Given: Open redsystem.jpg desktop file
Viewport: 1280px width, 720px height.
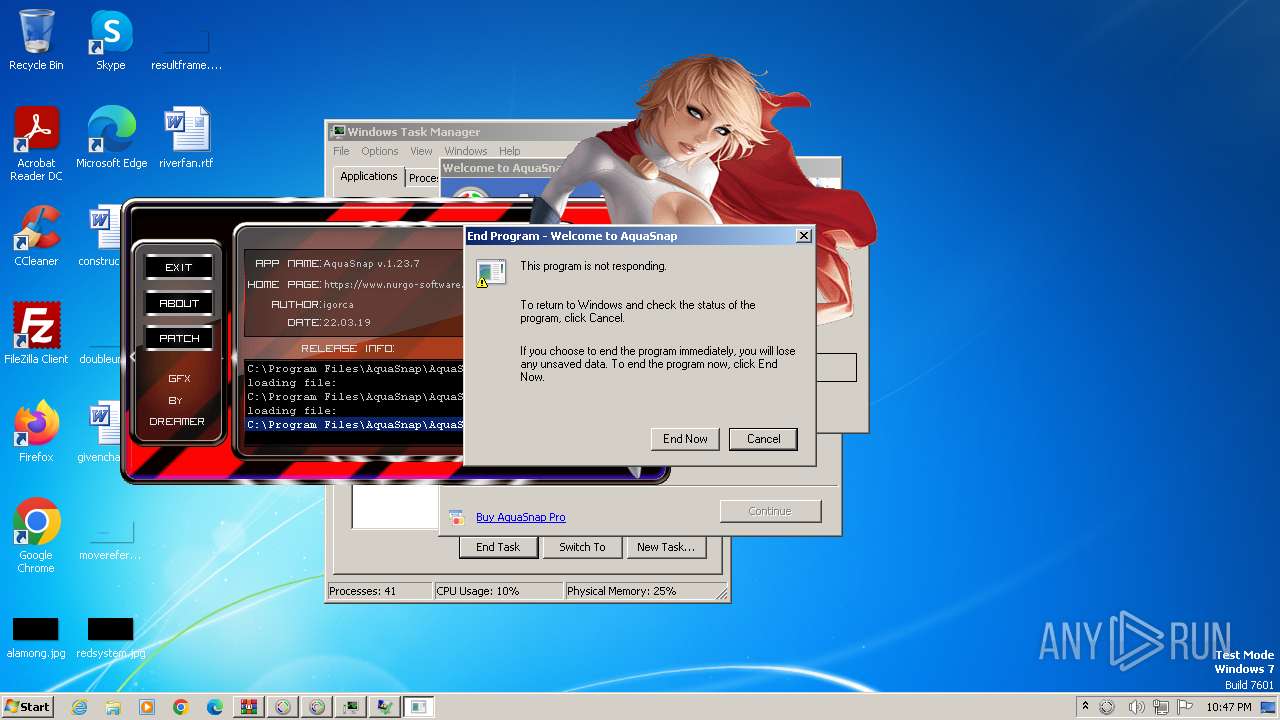Looking at the screenshot, I should tap(110, 636).
